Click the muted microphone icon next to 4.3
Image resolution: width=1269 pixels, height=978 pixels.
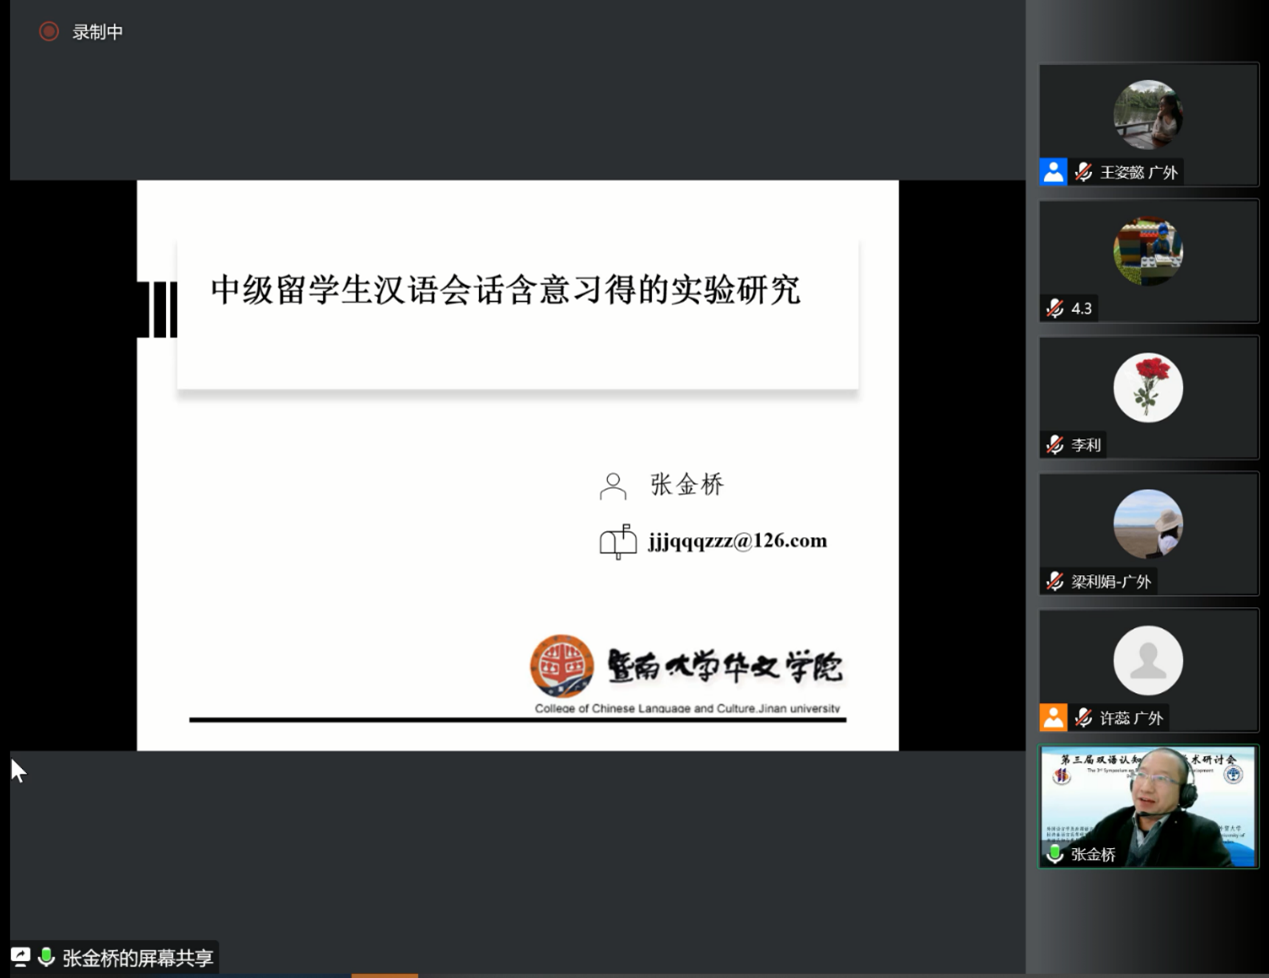coord(1055,308)
